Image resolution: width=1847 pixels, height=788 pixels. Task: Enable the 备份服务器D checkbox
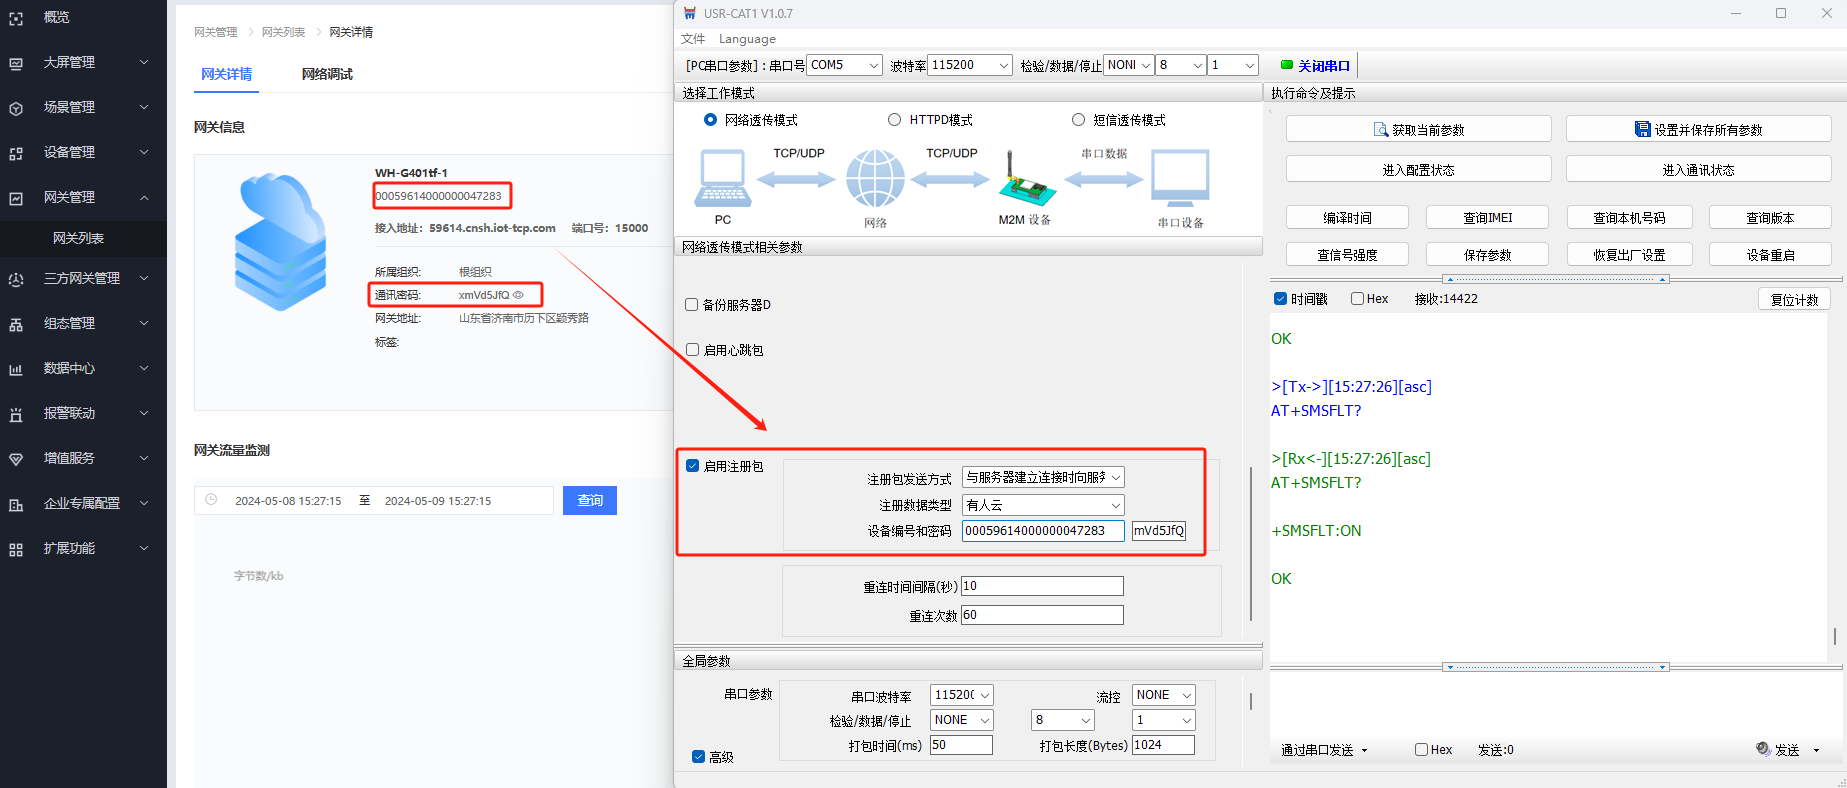pyautogui.click(x=692, y=305)
